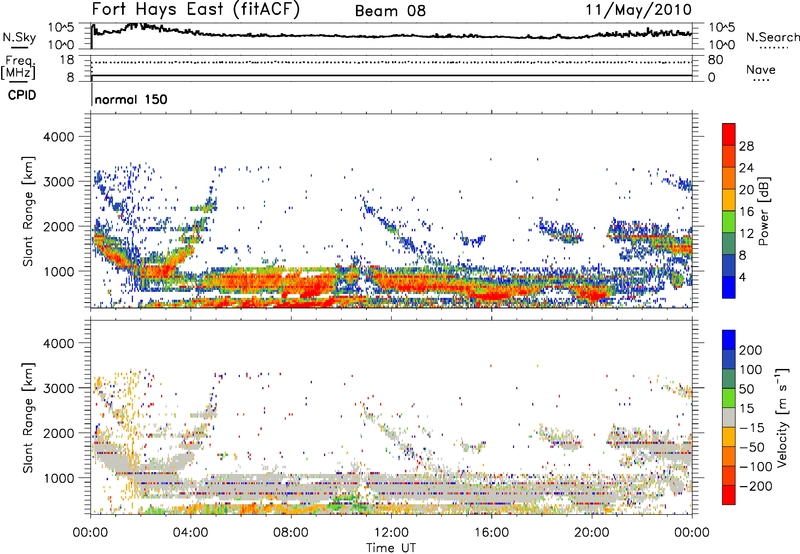Click the light green 15–50 Velocity colorbar segment
800x554 pixels.
729,398
